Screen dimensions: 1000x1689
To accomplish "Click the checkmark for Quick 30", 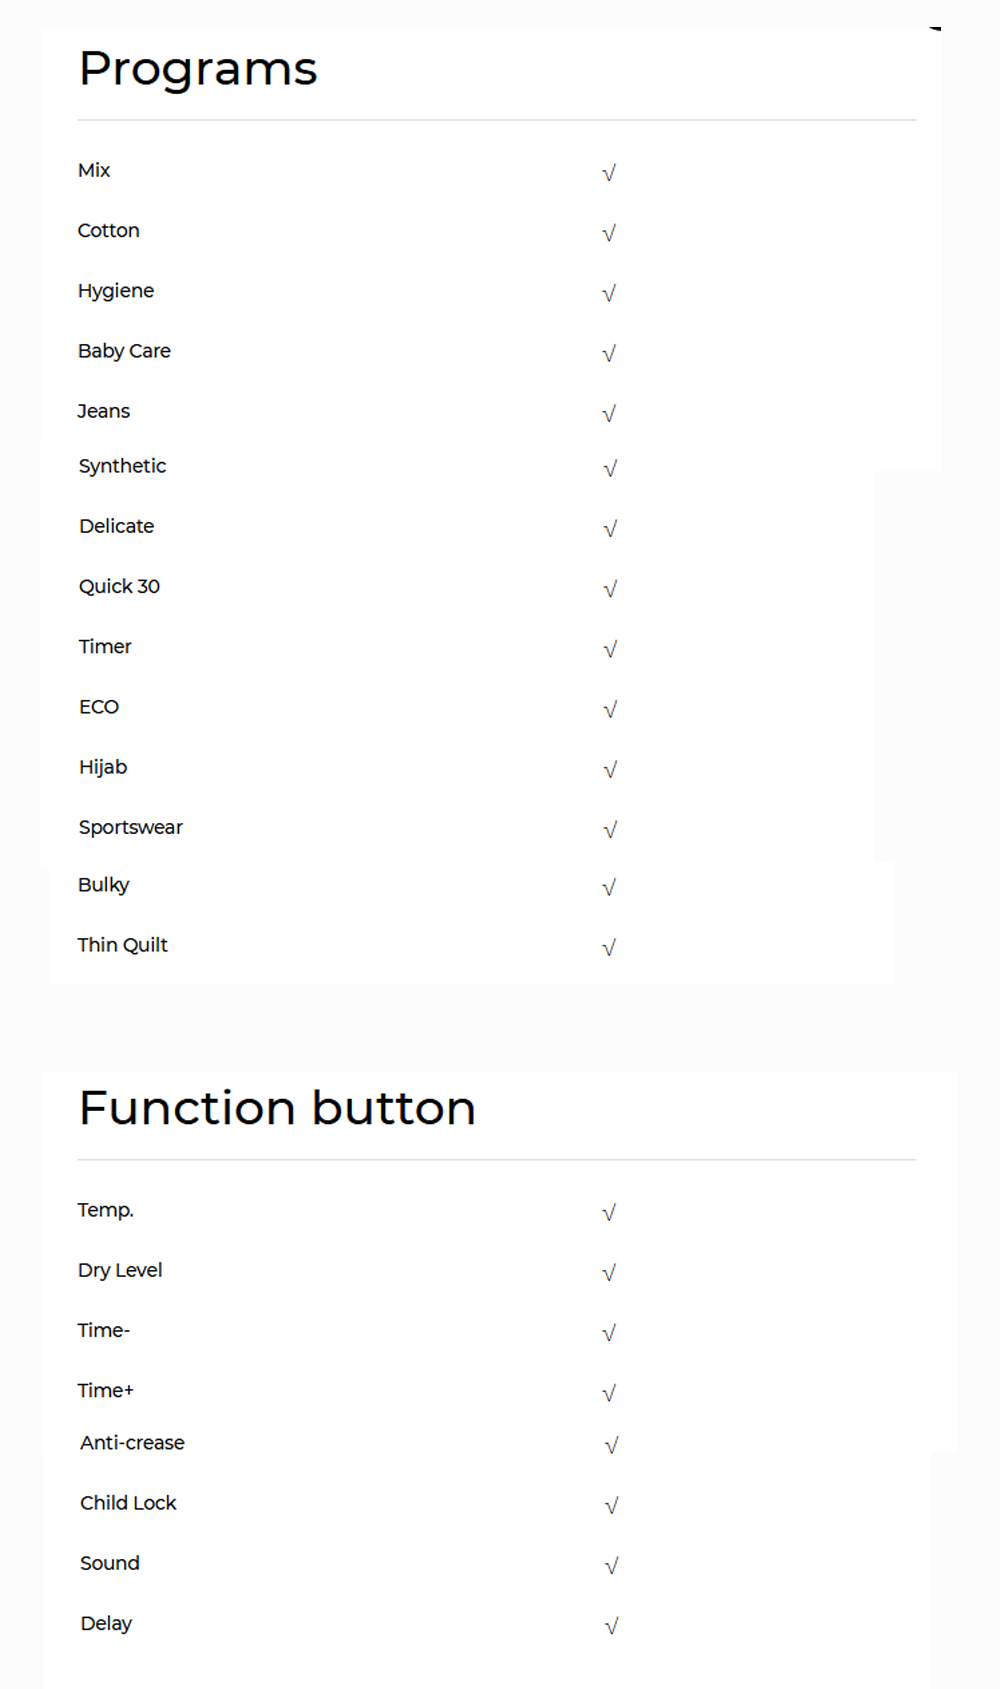I will [610, 589].
